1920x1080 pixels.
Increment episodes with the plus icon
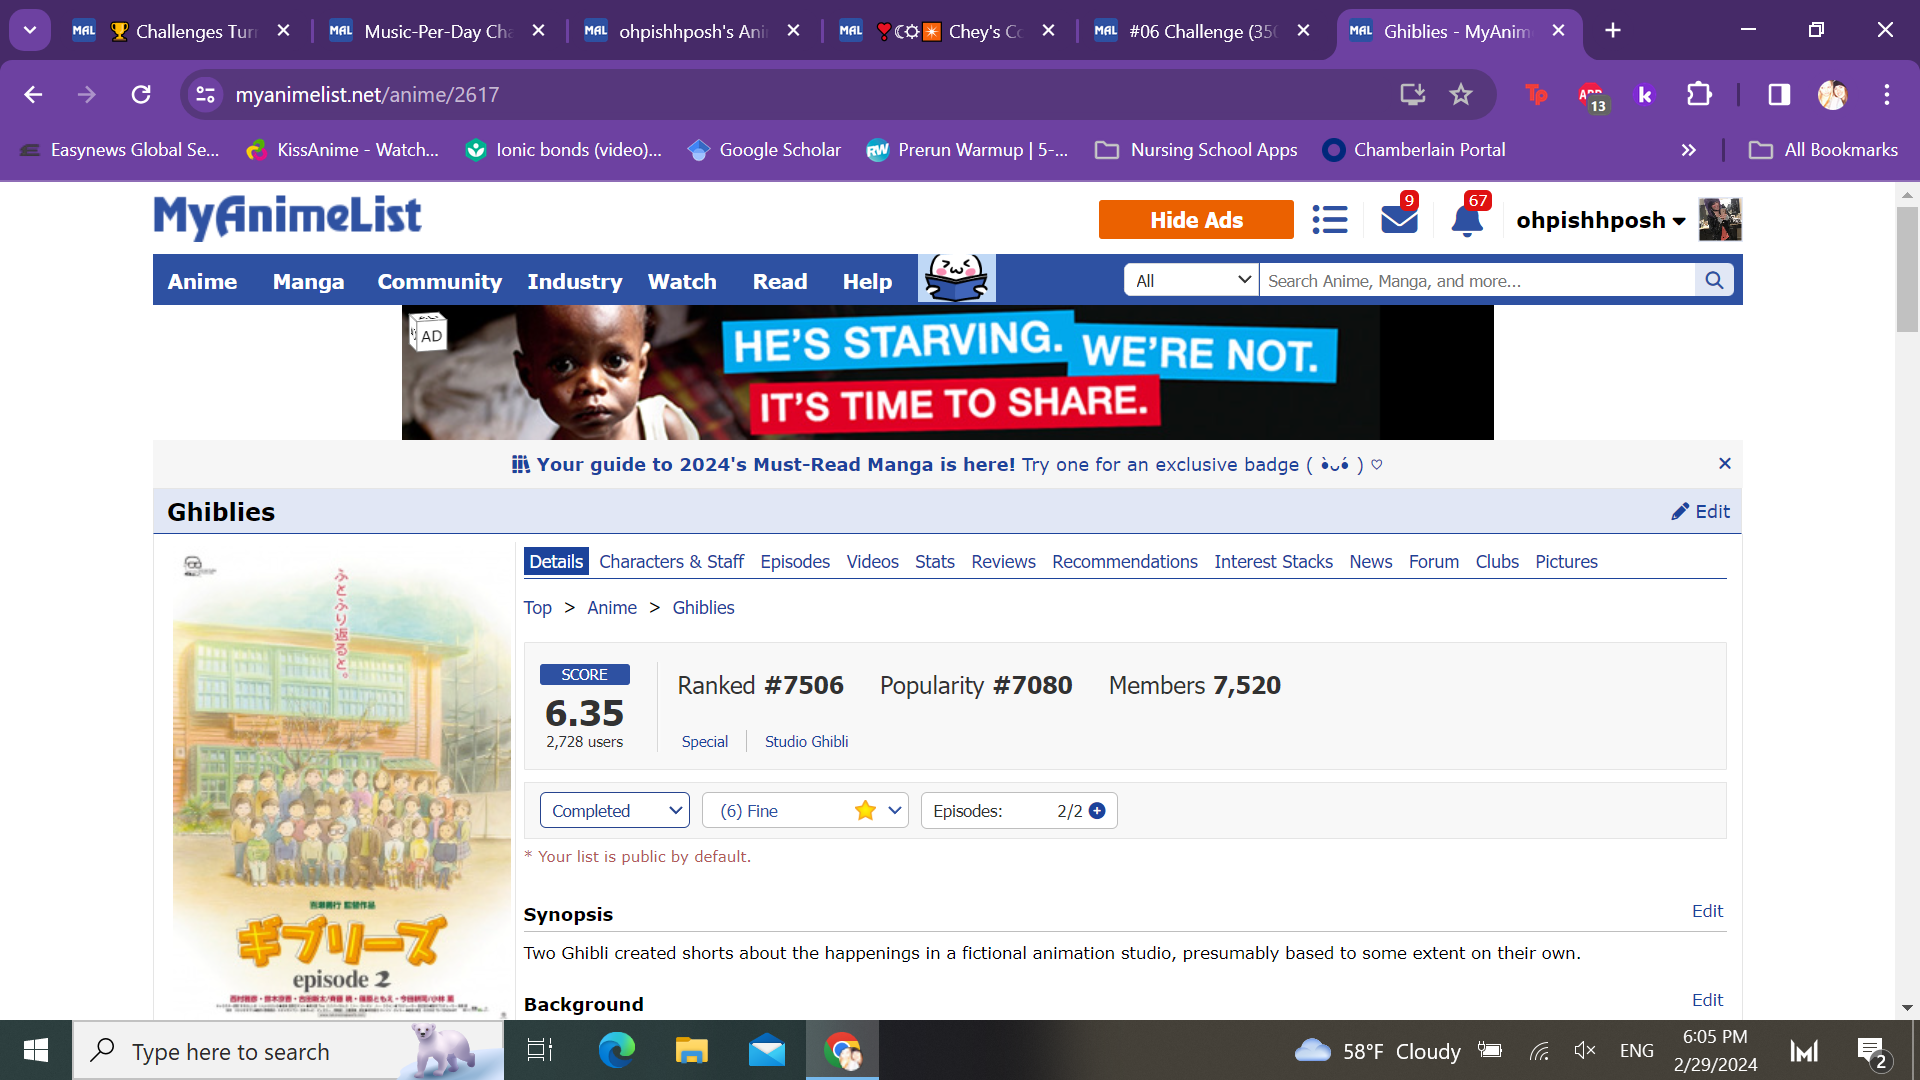coord(1097,811)
